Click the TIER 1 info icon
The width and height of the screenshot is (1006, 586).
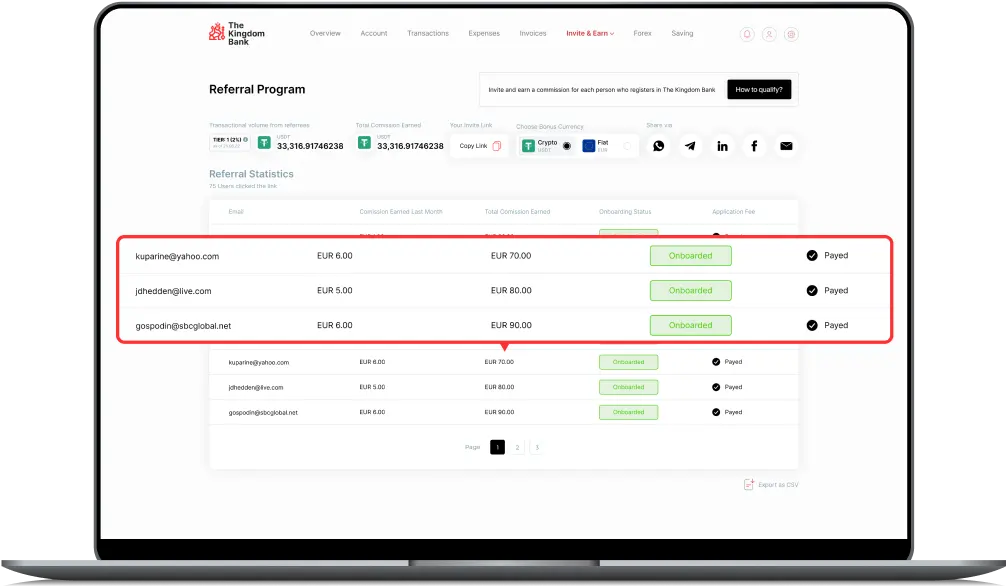(245, 139)
